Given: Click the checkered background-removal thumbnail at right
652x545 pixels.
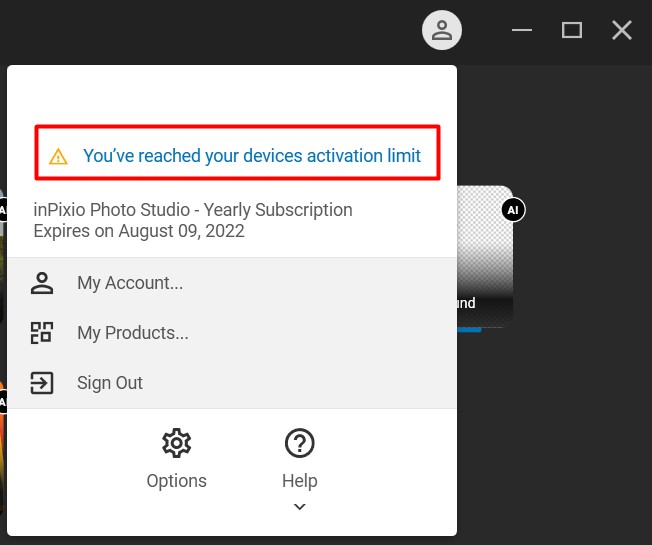Looking at the screenshot, I should tap(485, 256).
